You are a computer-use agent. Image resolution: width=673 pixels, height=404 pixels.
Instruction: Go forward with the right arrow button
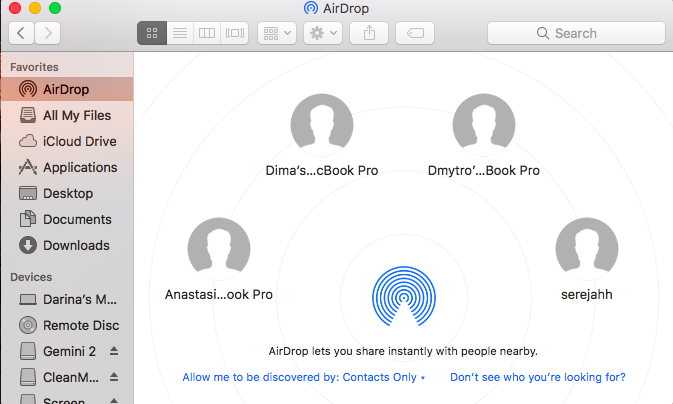point(48,33)
